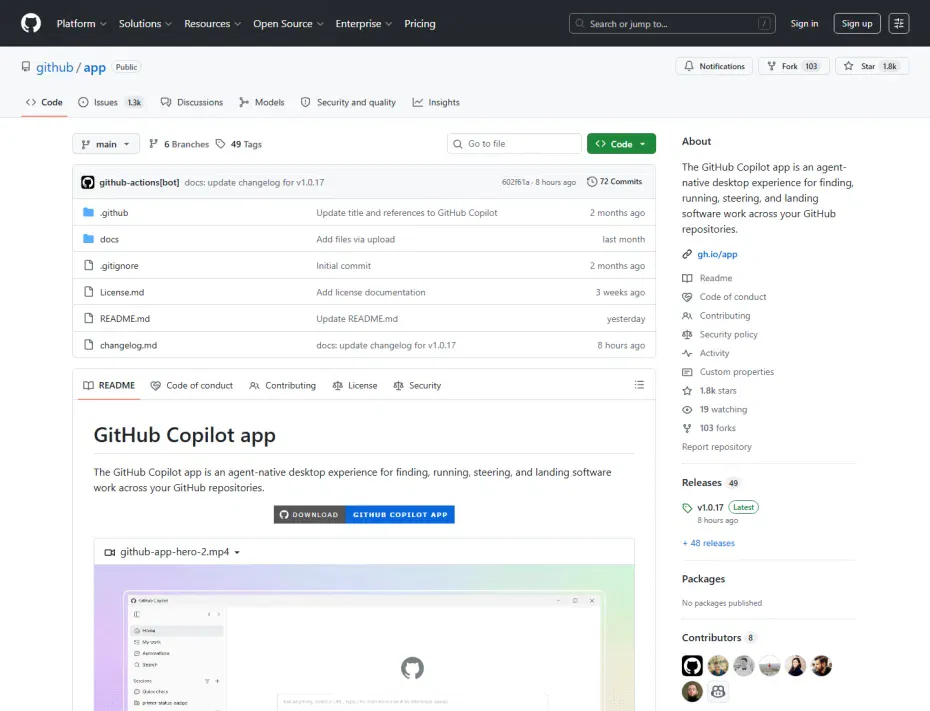
Task: Open the github owner link in breadcrumb
Action: point(55,67)
